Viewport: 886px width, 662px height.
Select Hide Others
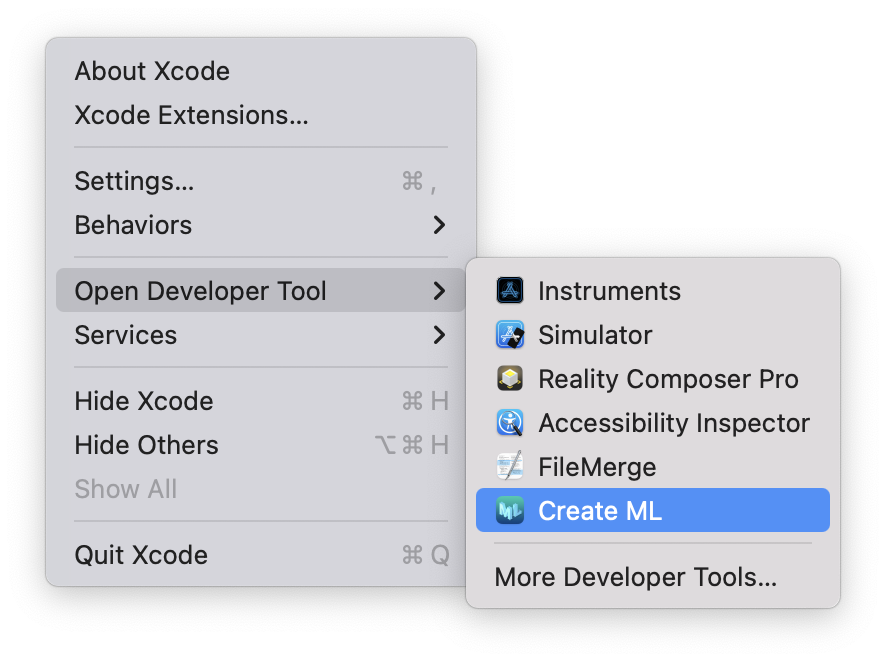(146, 445)
